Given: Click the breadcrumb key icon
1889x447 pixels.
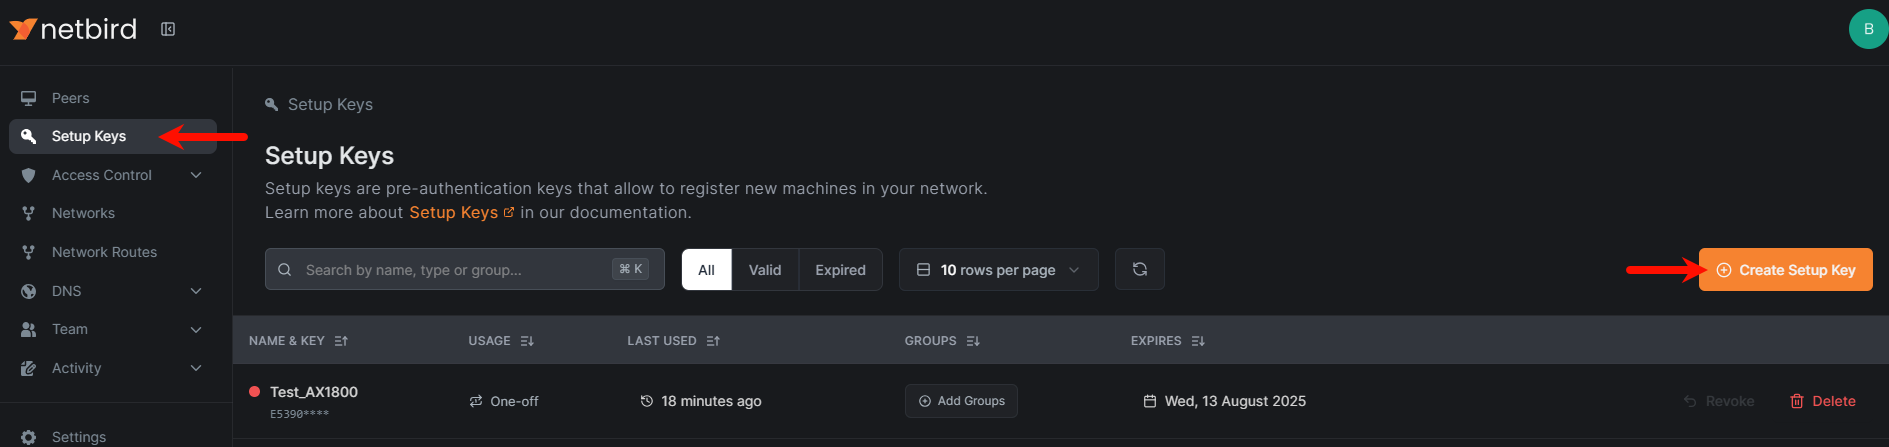Looking at the screenshot, I should tap(271, 104).
